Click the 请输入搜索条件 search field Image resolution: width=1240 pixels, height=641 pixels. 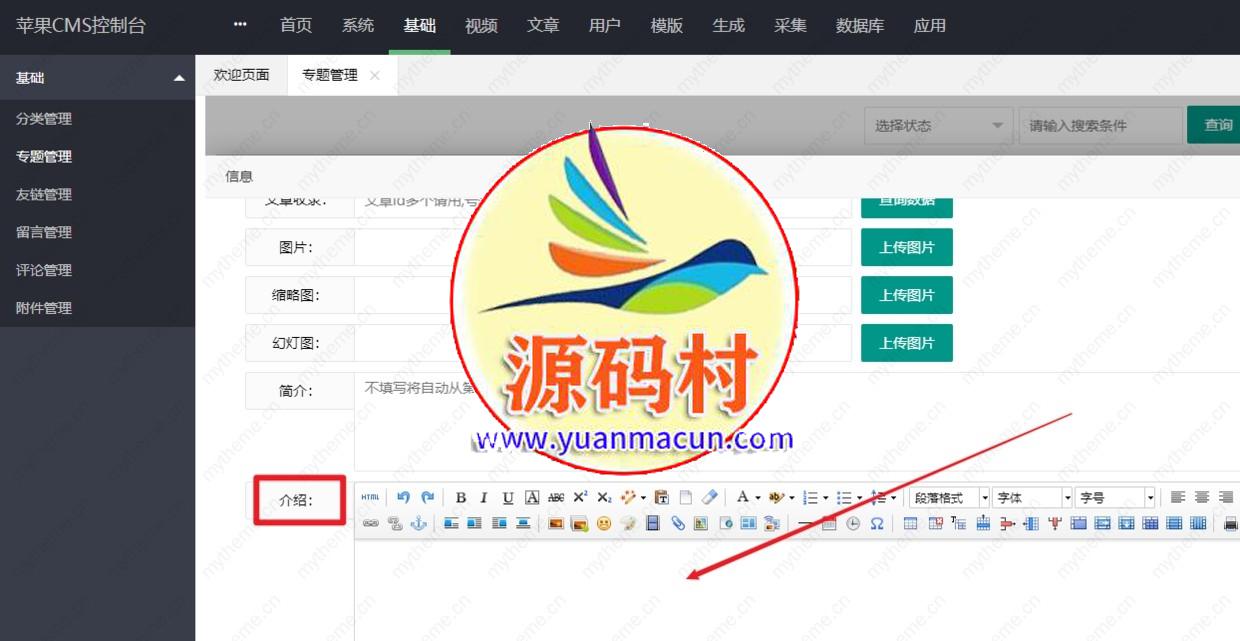click(x=1100, y=125)
